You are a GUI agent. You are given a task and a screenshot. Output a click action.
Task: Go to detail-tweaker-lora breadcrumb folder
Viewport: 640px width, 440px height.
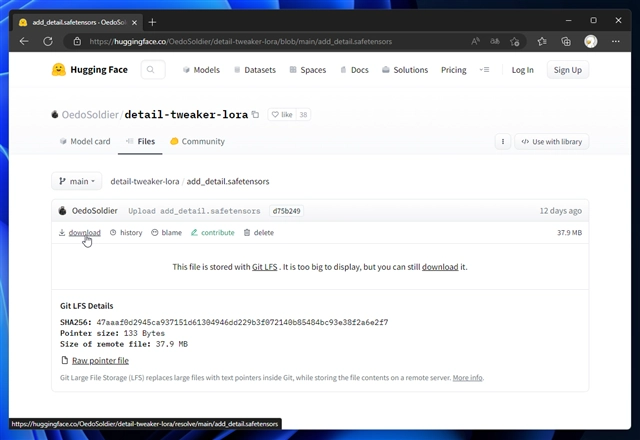click(x=145, y=181)
